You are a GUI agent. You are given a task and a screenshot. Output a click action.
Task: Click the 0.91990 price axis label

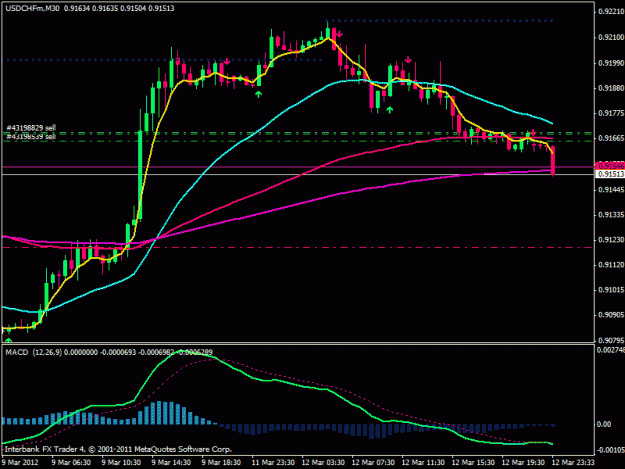click(611, 63)
